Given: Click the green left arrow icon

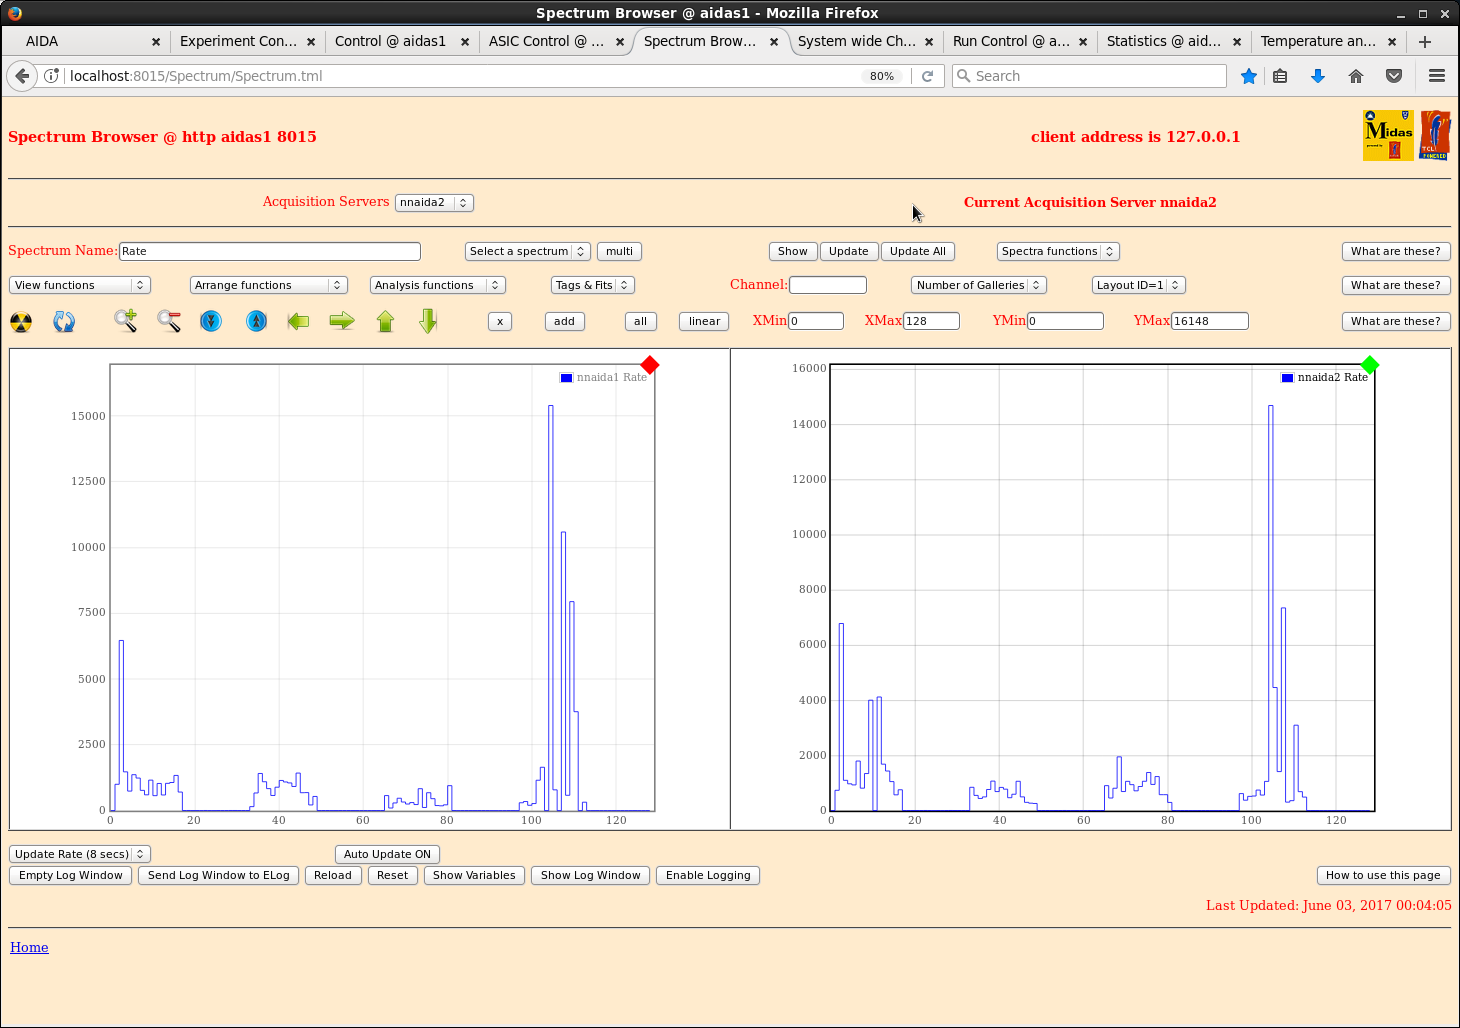Looking at the screenshot, I should click(x=298, y=321).
